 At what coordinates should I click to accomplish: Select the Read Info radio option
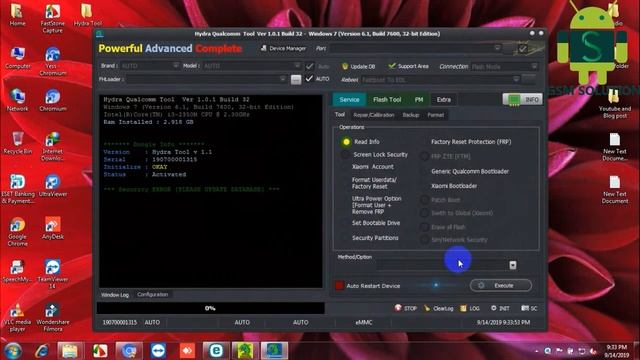(346, 142)
